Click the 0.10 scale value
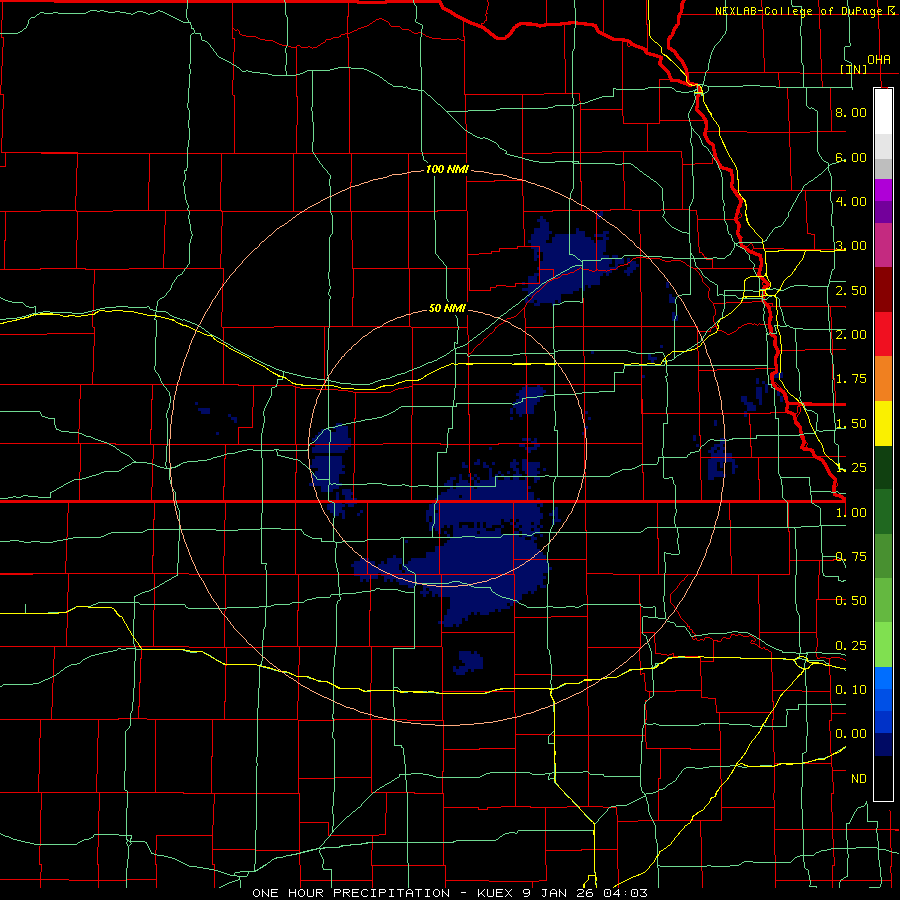The width and height of the screenshot is (900, 900). [x=851, y=690]
